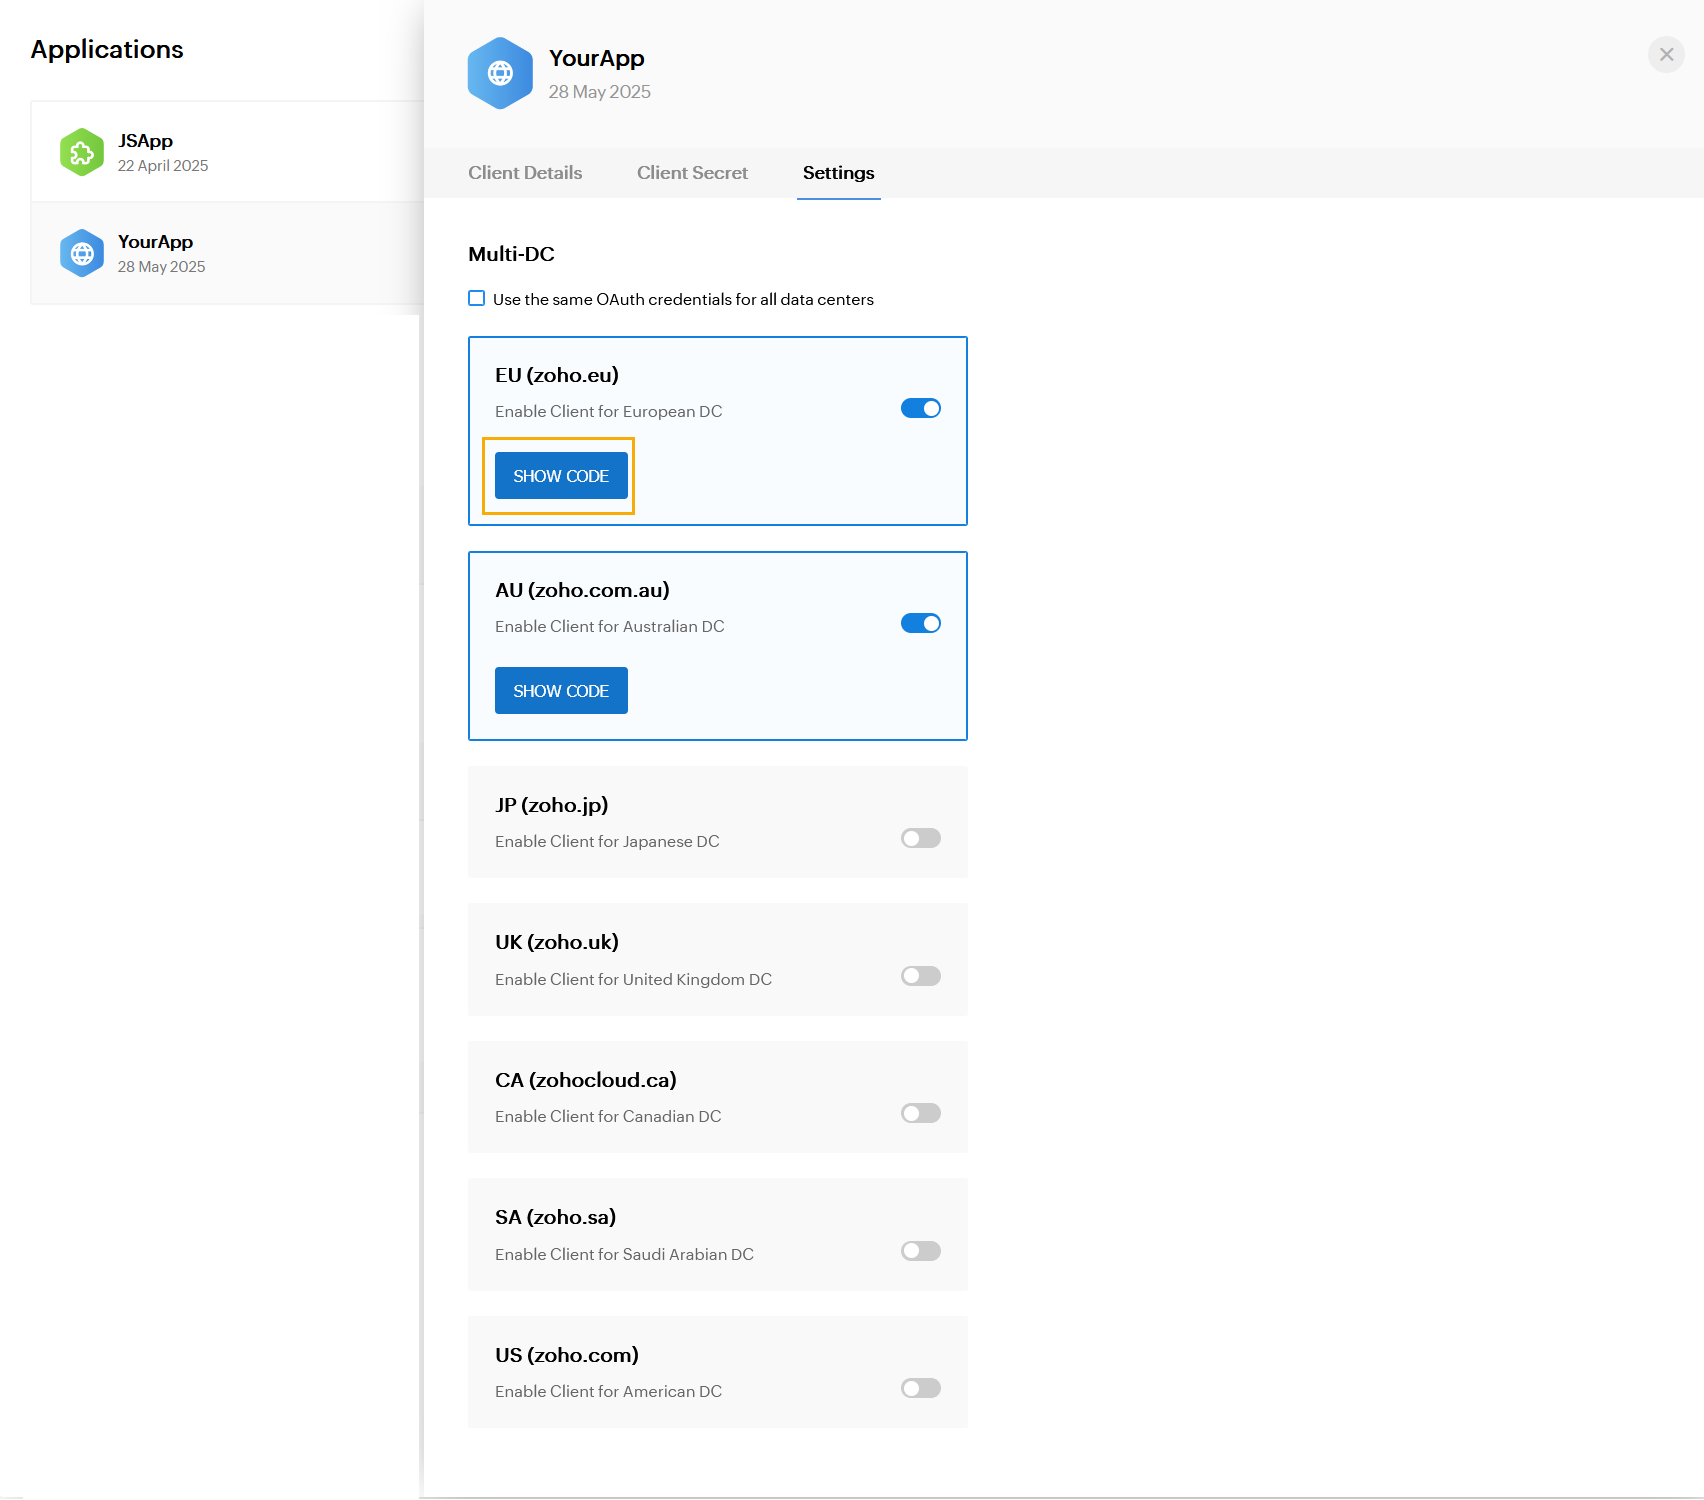
Task: Turn on the US American DC toggle
Action: tap(920, 1389)
